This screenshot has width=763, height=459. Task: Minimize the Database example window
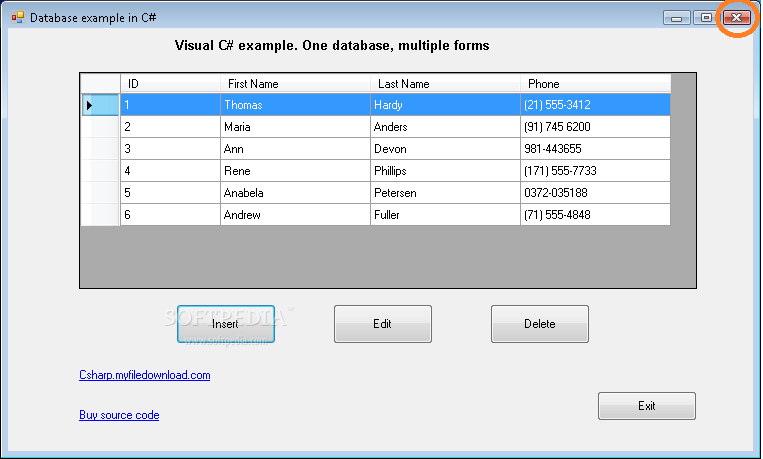point(676,18)
